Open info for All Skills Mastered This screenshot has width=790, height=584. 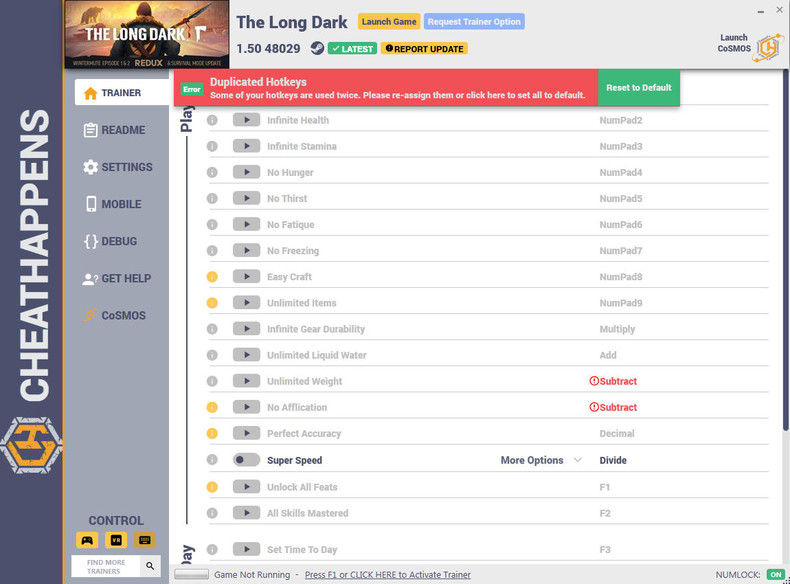212,513
